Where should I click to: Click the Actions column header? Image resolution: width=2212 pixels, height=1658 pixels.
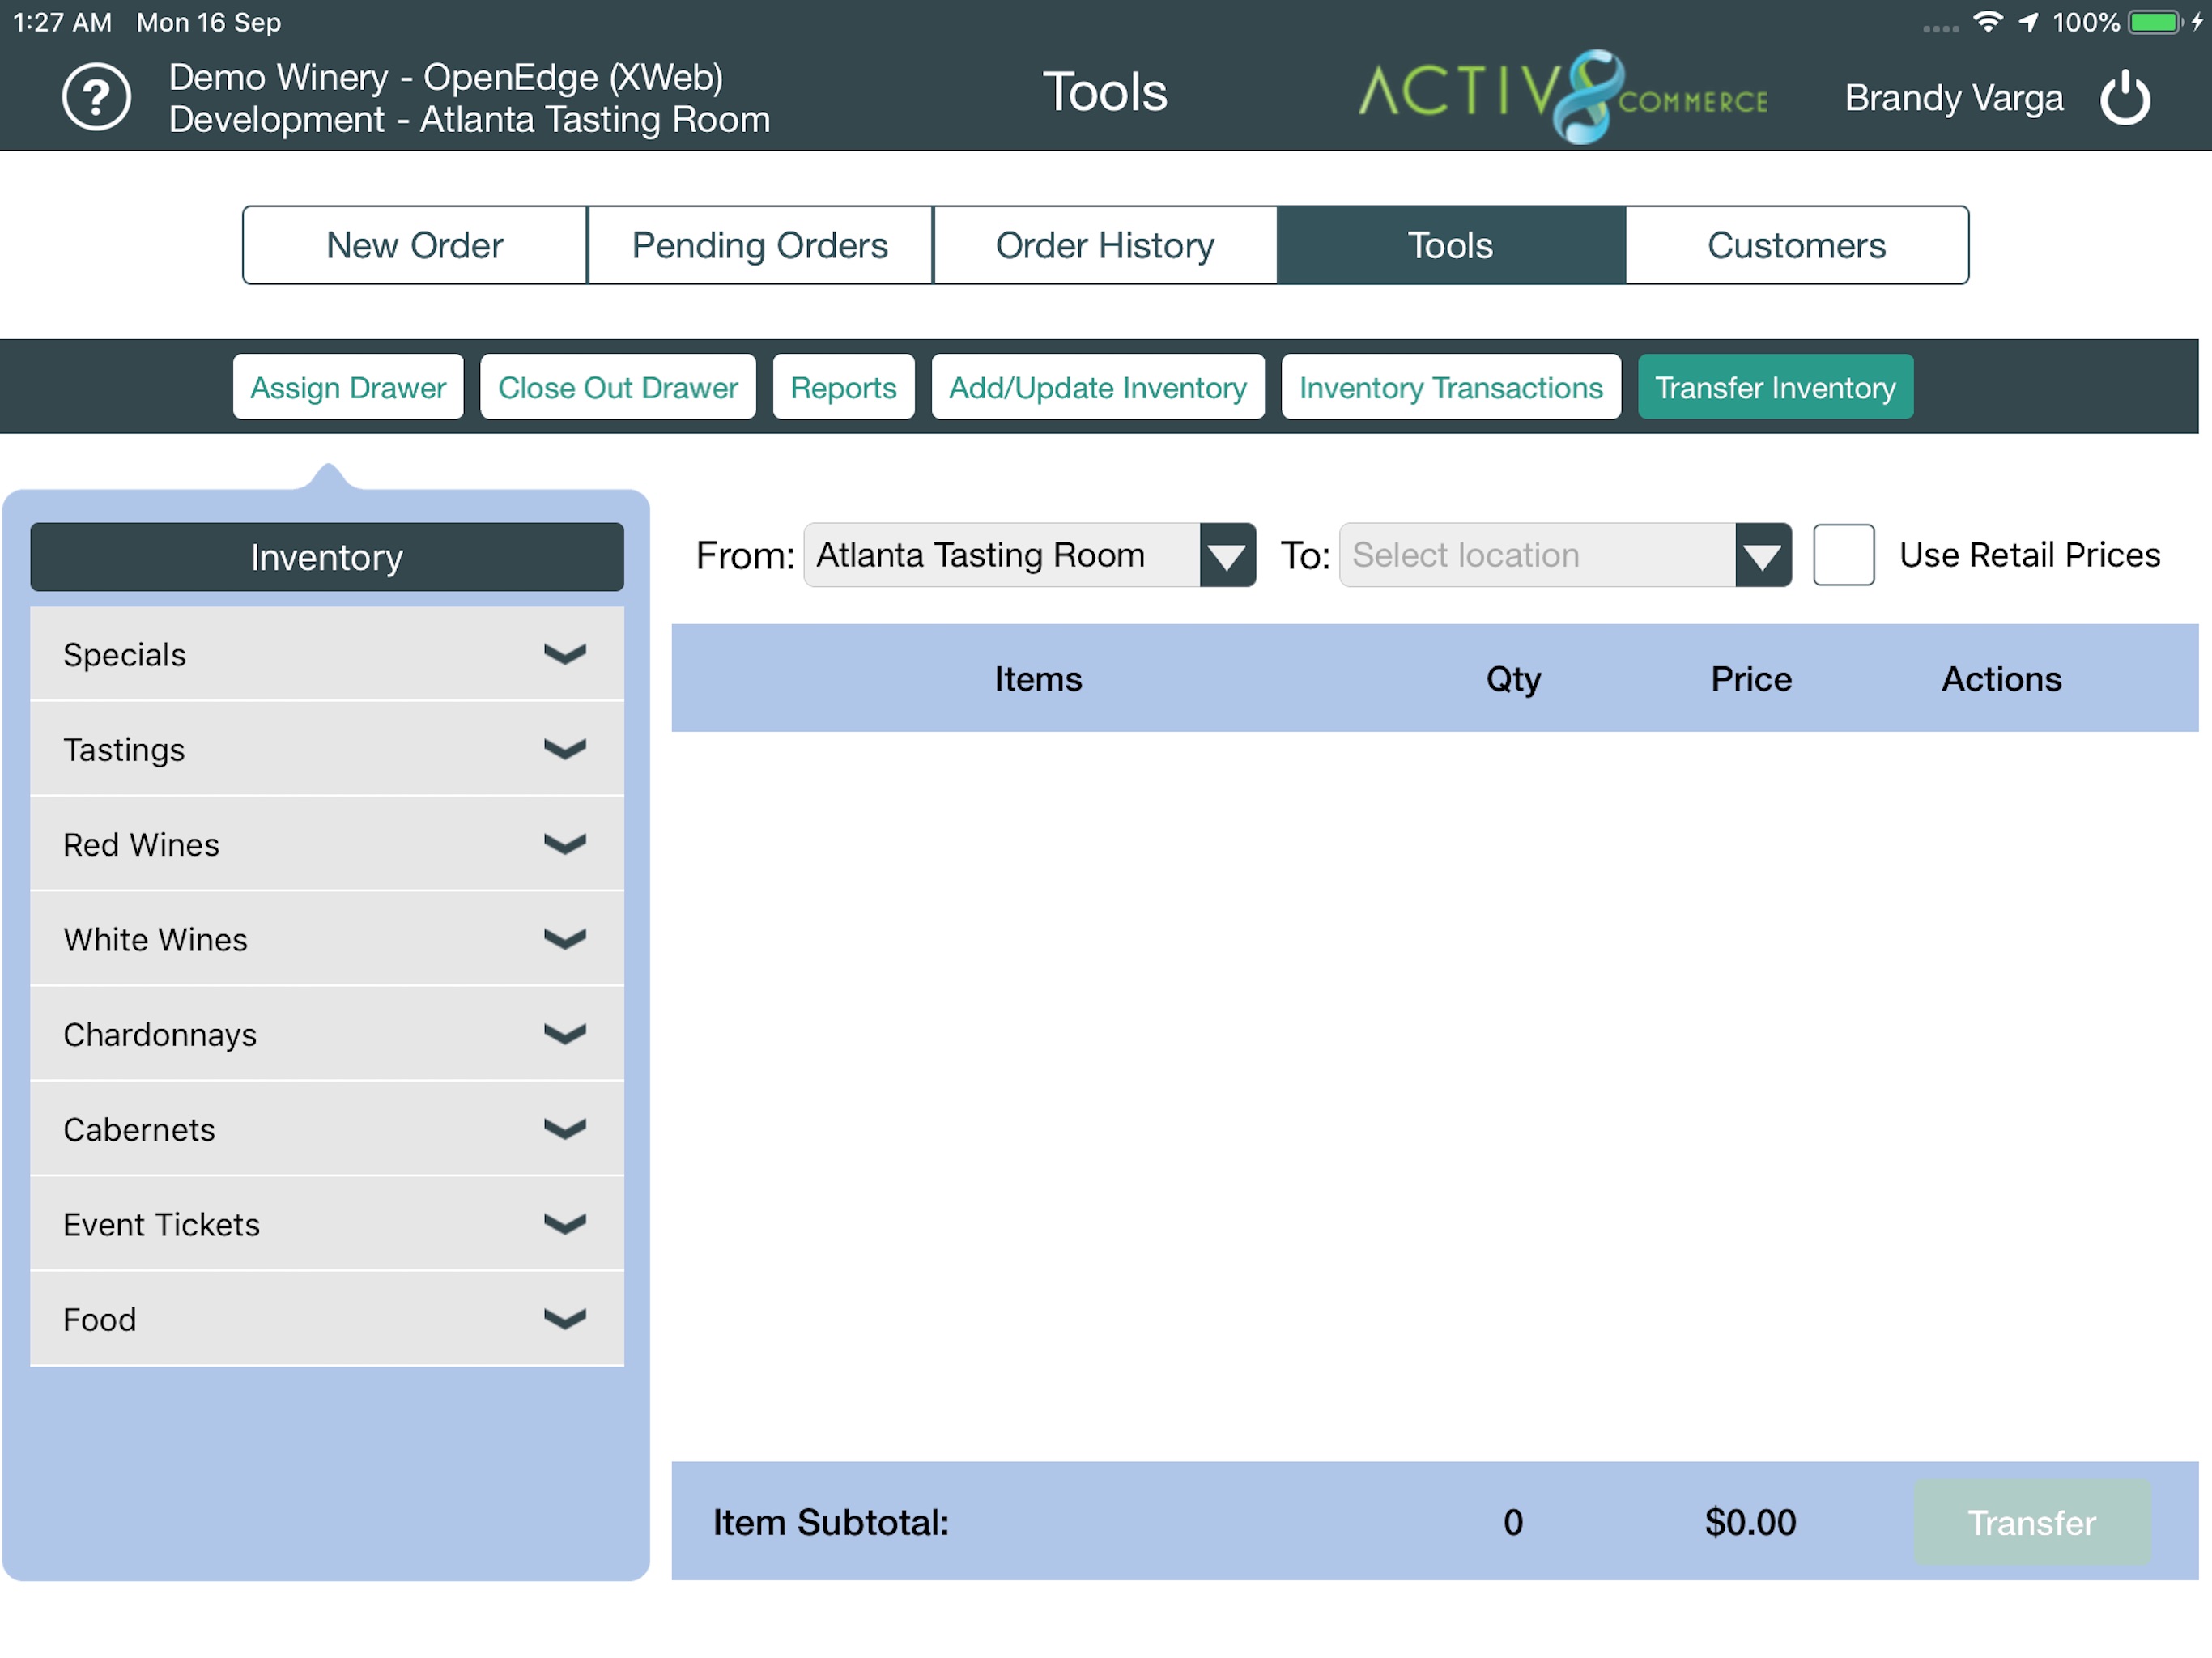click(x=2001, y=679)
